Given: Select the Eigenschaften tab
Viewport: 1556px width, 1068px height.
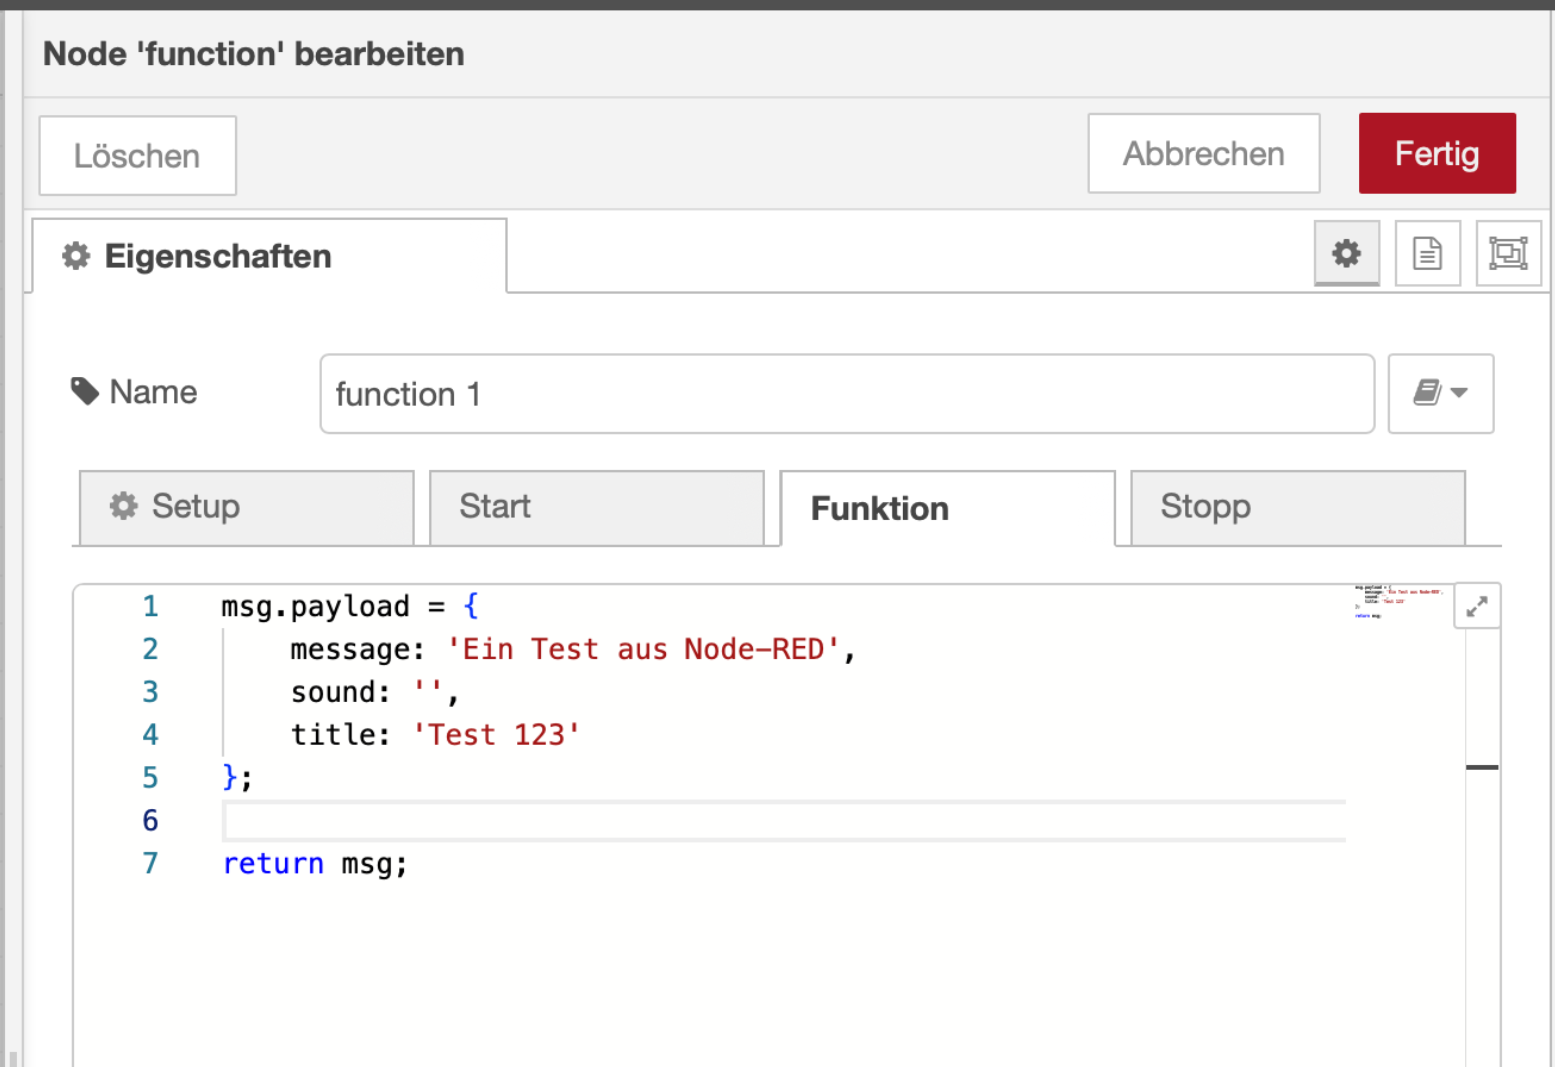Looking at the screenshot, I should [x=269, y=256].
